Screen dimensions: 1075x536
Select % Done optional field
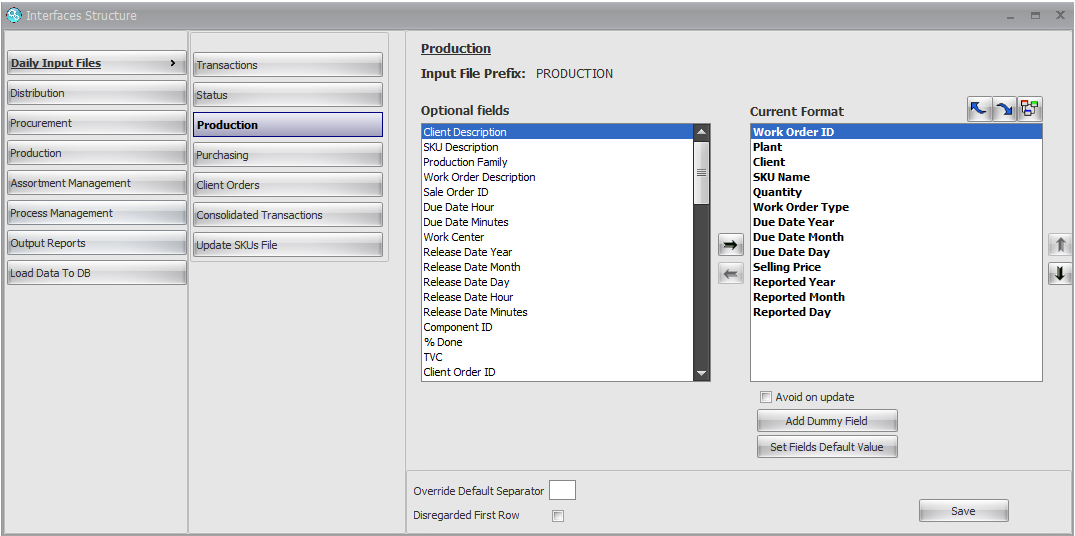(x=557, y=342)
